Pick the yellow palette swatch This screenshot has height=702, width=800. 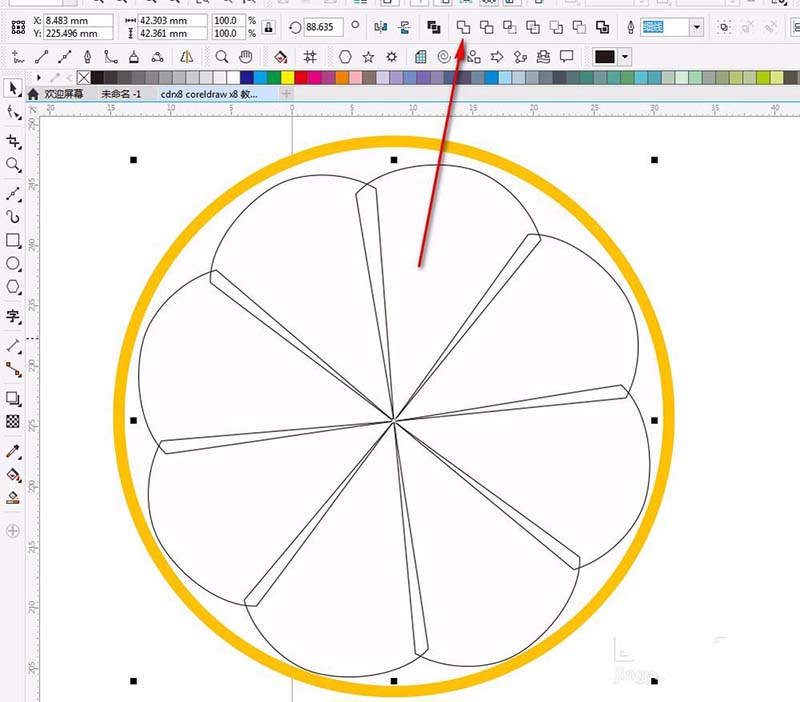pyautogui.click(x=288, y=78)
